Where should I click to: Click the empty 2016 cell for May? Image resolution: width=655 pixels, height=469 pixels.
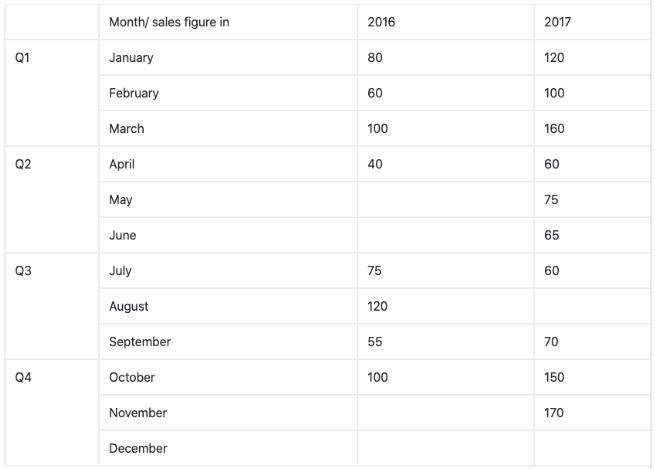coord(445,200)
